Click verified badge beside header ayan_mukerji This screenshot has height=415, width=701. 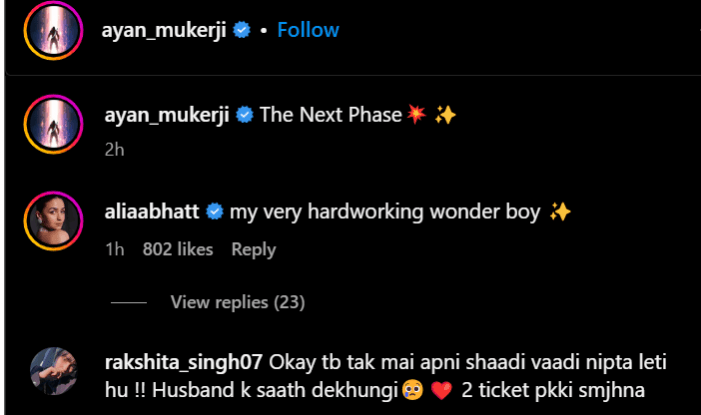point(241,31)
